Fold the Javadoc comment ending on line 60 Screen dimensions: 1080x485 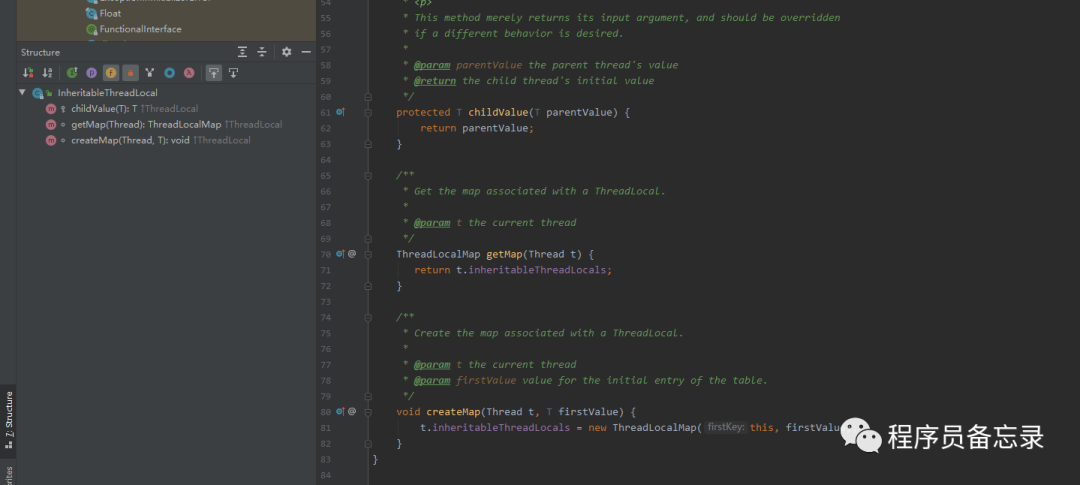coord(368,96)
